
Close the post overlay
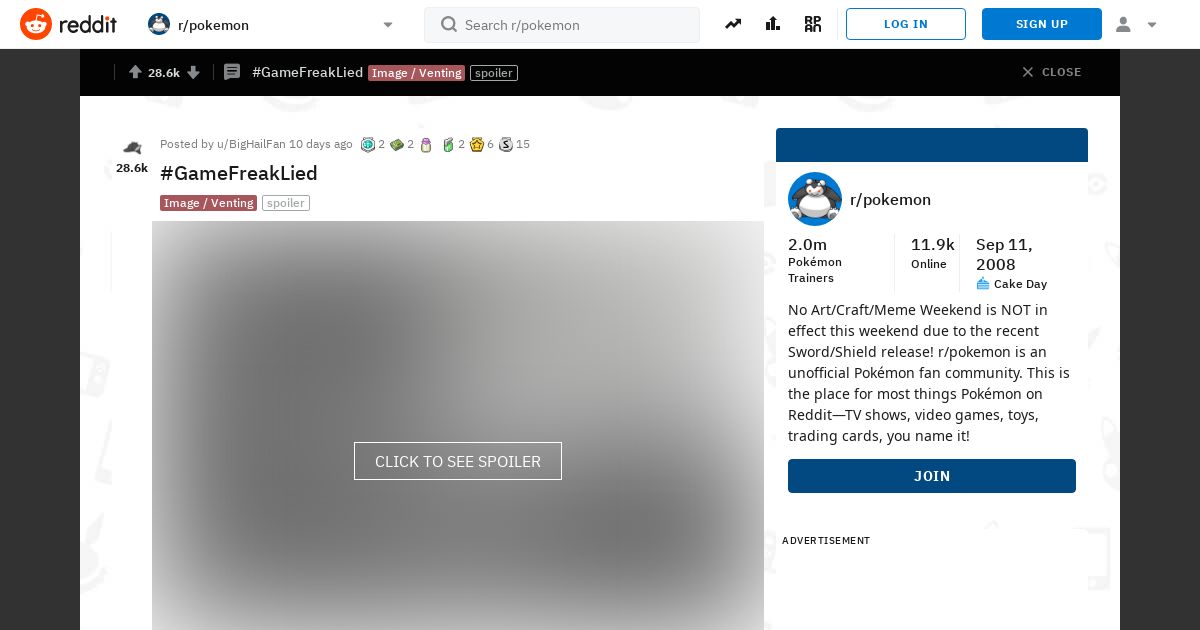coord(1051,72)
